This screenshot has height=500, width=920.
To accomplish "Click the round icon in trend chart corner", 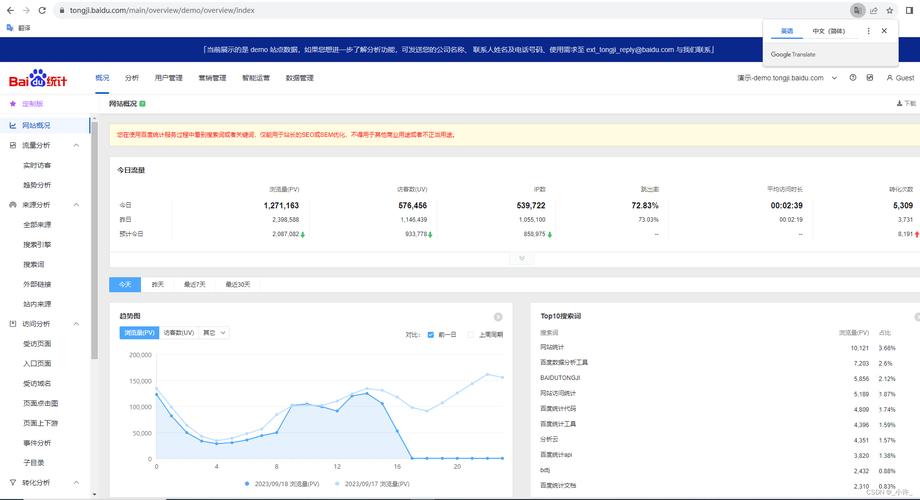I will click(498, 317).
